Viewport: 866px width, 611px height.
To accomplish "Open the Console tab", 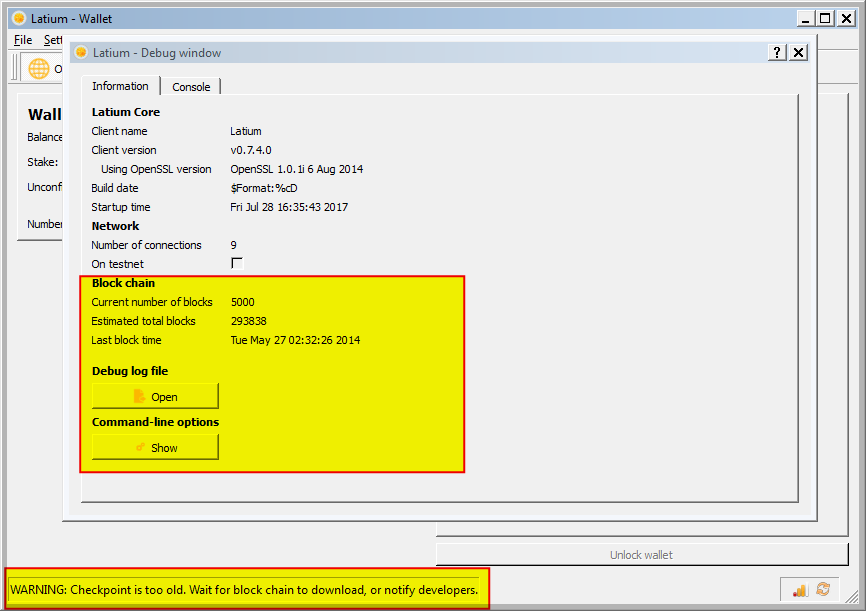I will pyautogui.click(x=191, y=87).
